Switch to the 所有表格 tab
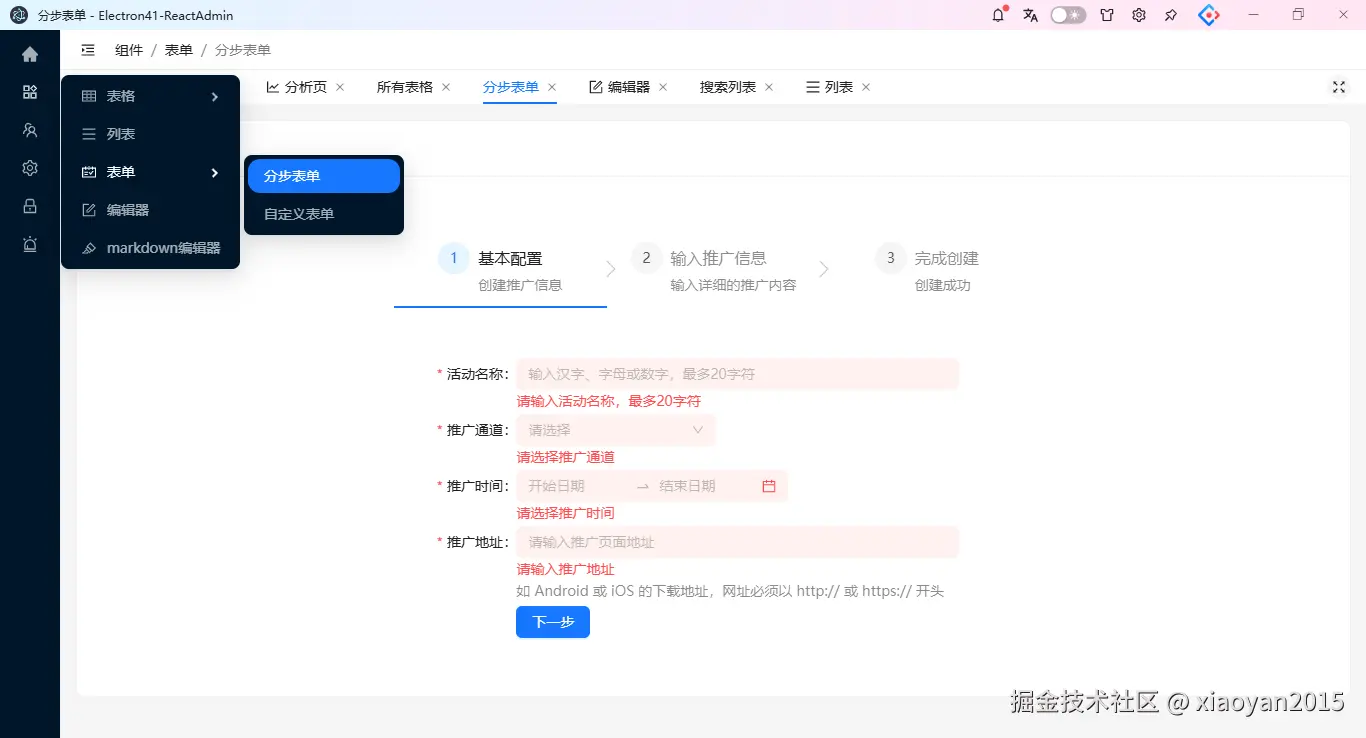1366x738 pixels. (405, 87)
